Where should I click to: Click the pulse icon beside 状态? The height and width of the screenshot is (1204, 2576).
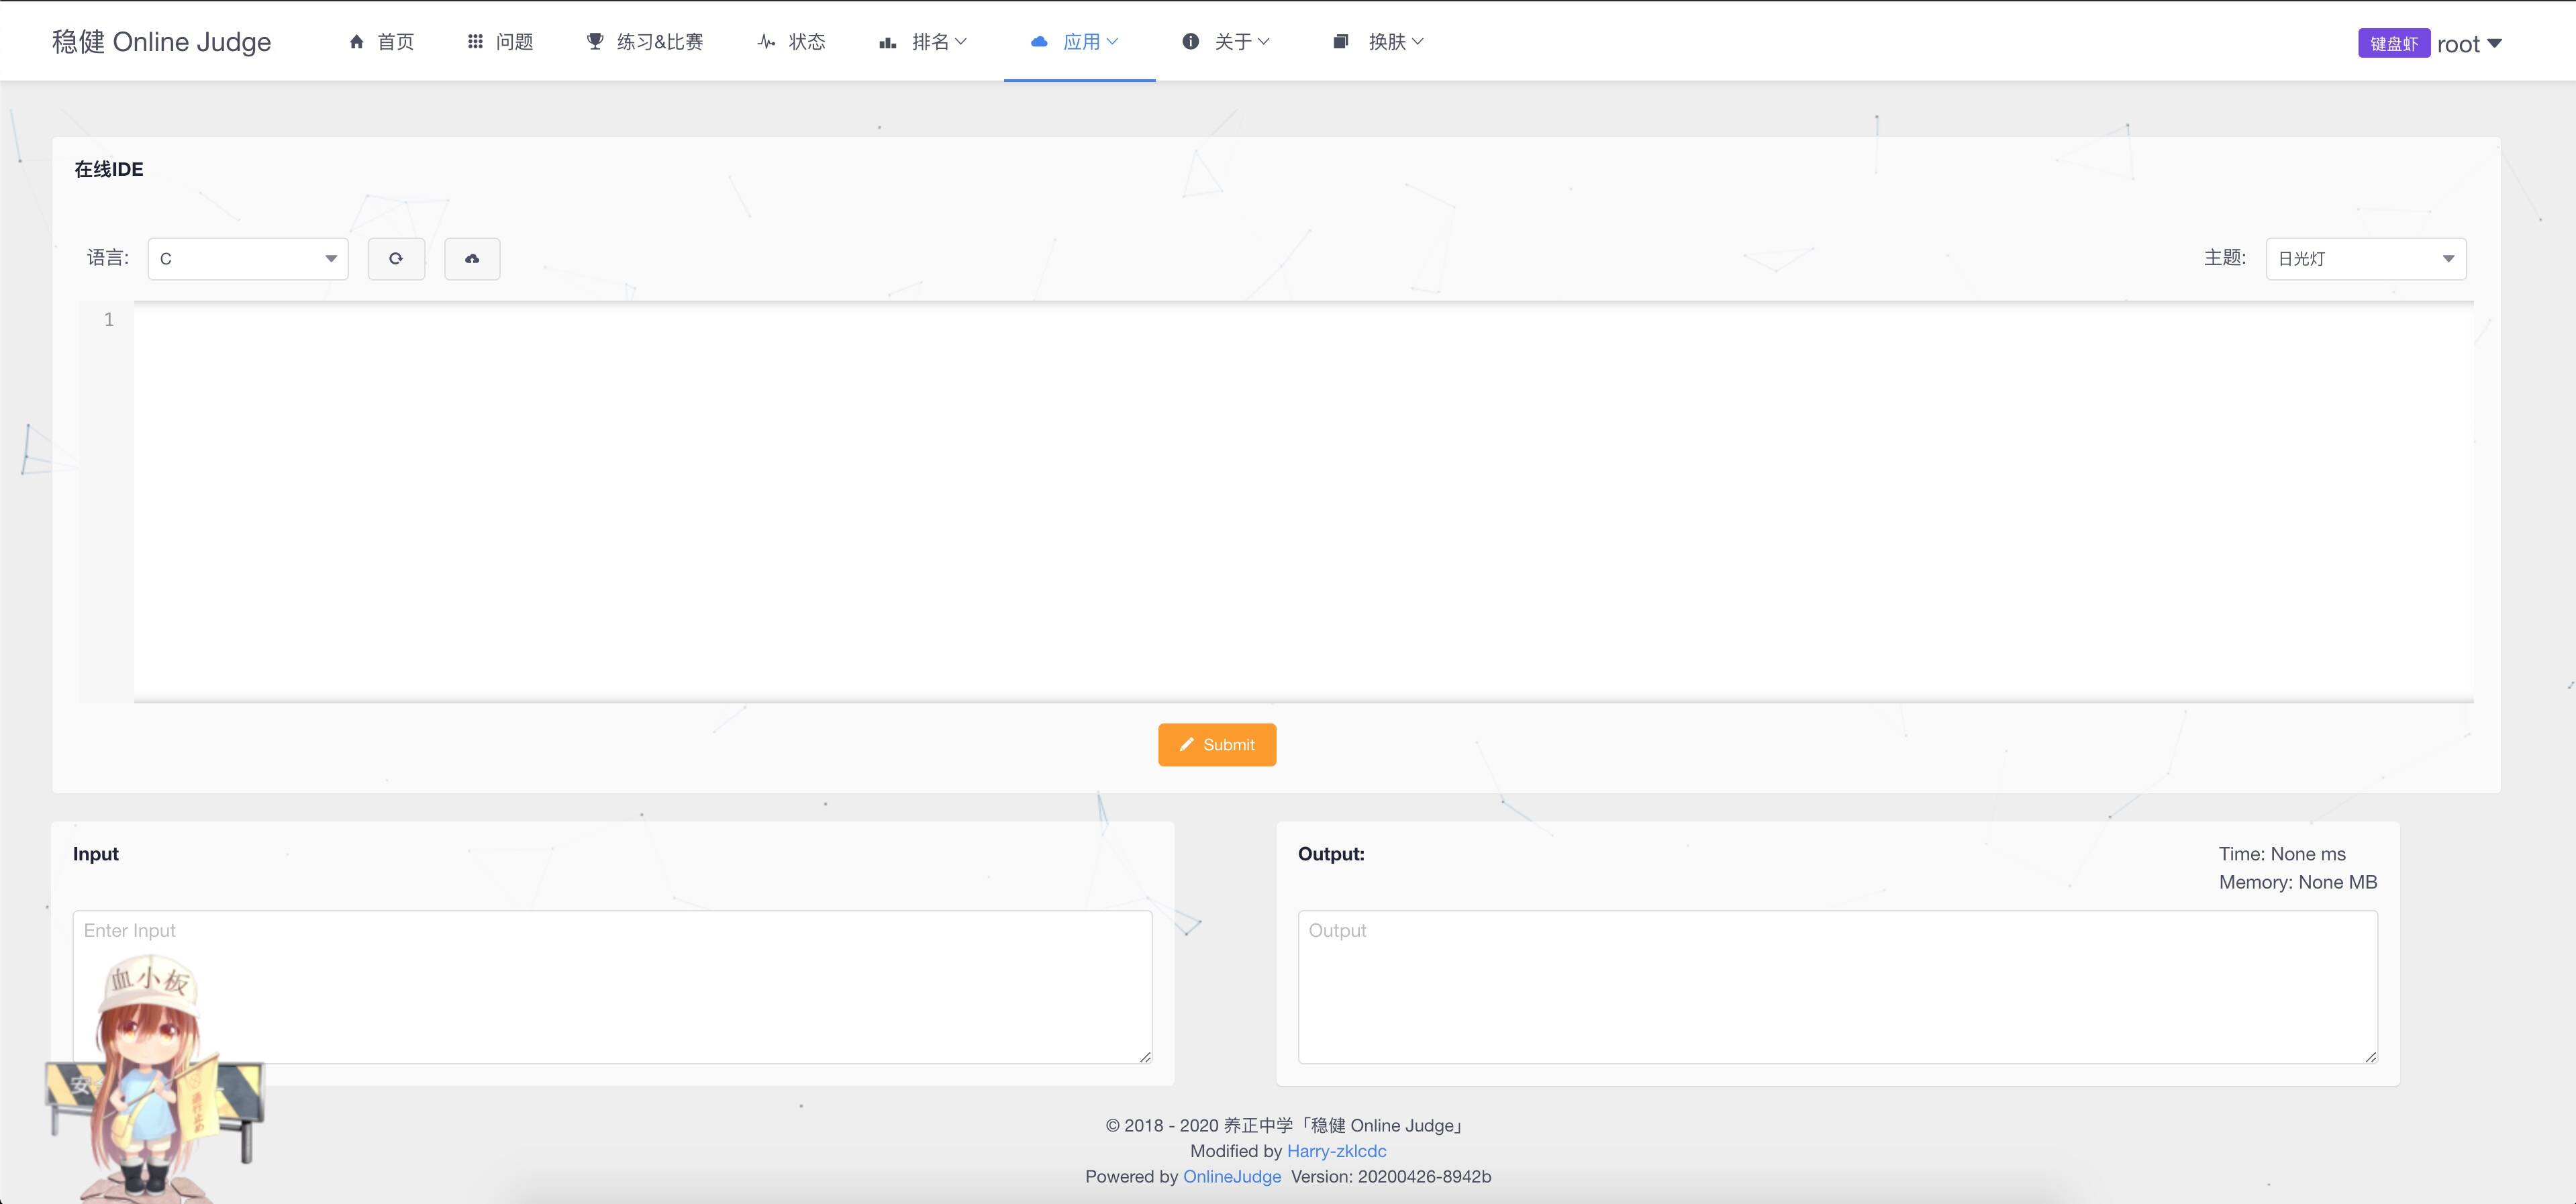[x=766, y=42]
